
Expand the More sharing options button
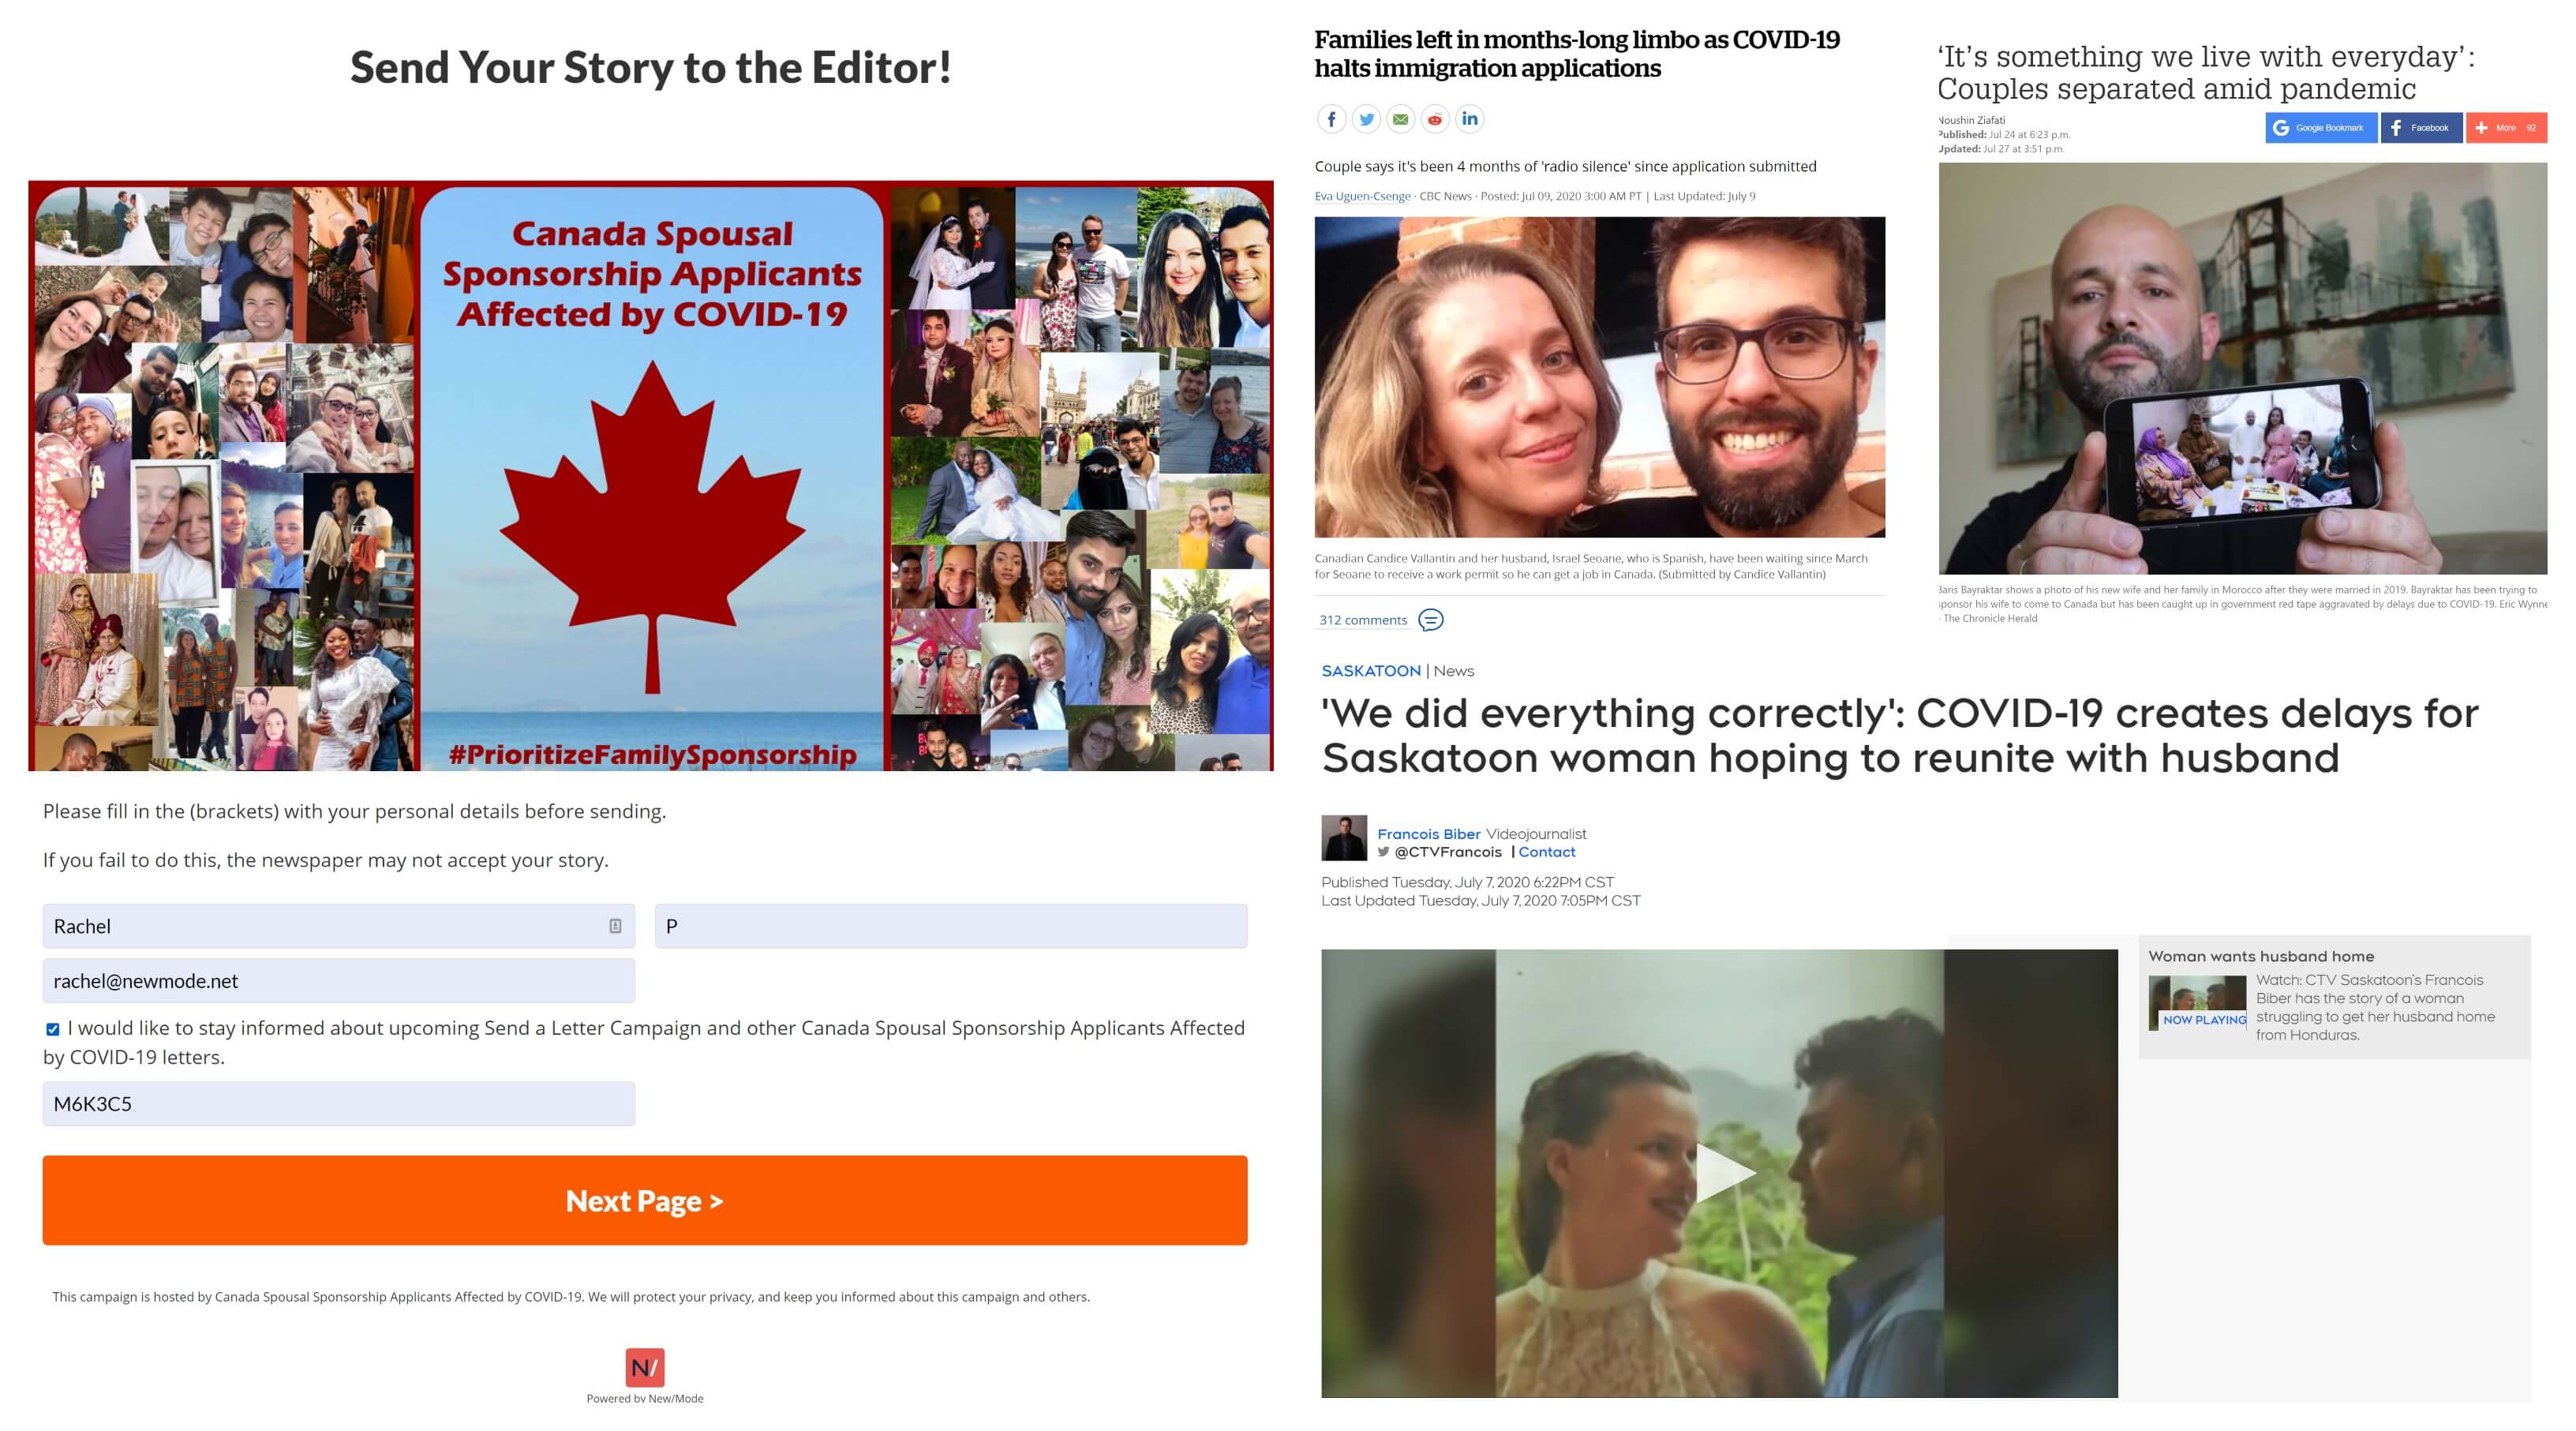(2506, 128)
